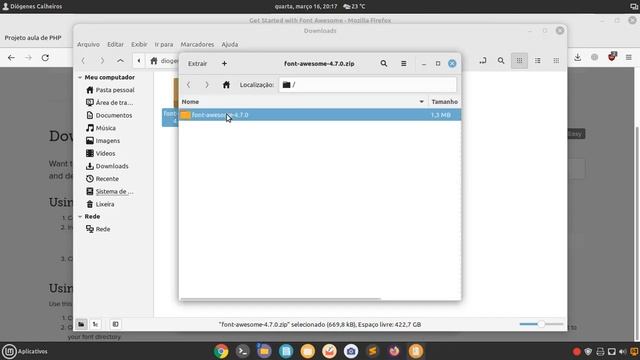The width and height of the screenshot is (640, 360).
Task: Open search in the font-awesome-4.7.0.zip window
Action: tap(384, 64)
